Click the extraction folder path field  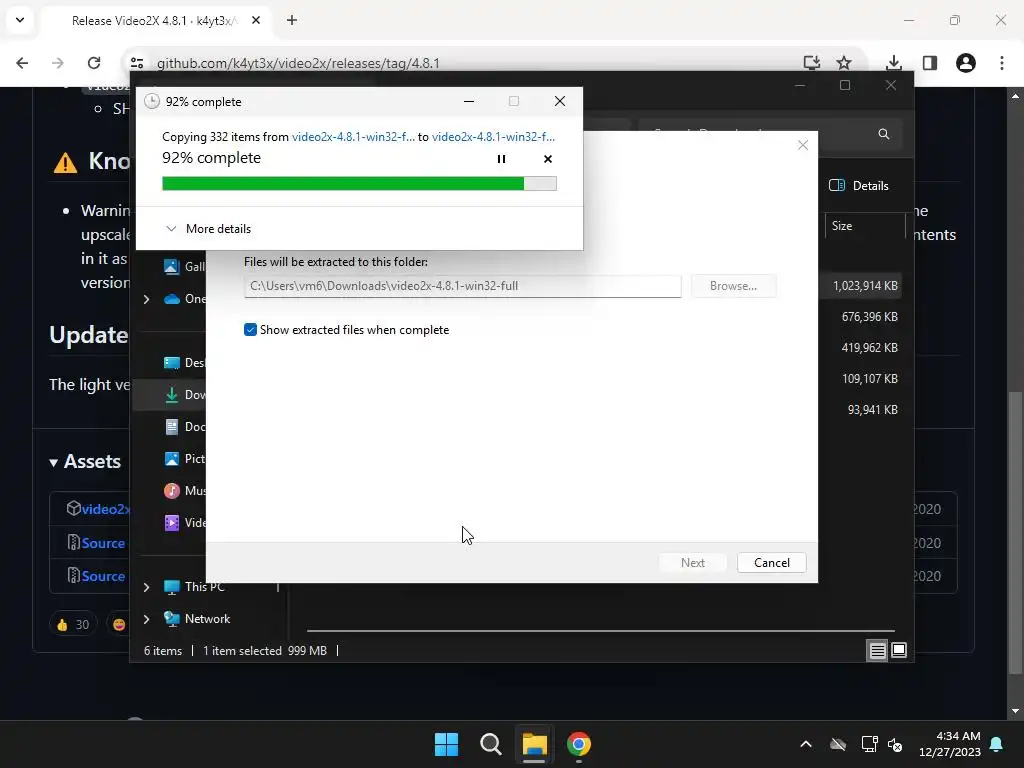click(x=462, y=286)
